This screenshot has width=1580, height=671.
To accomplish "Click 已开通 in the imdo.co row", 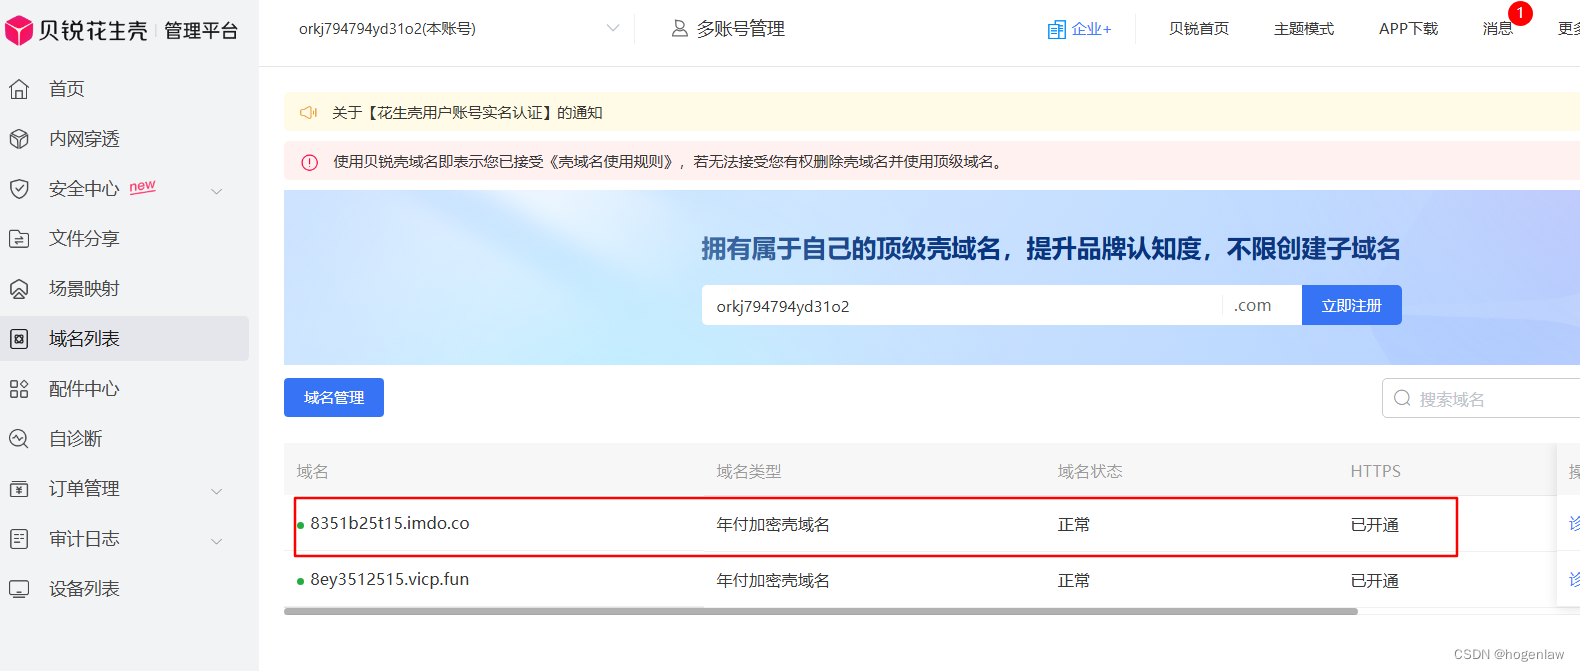I will pos(1375,525).
